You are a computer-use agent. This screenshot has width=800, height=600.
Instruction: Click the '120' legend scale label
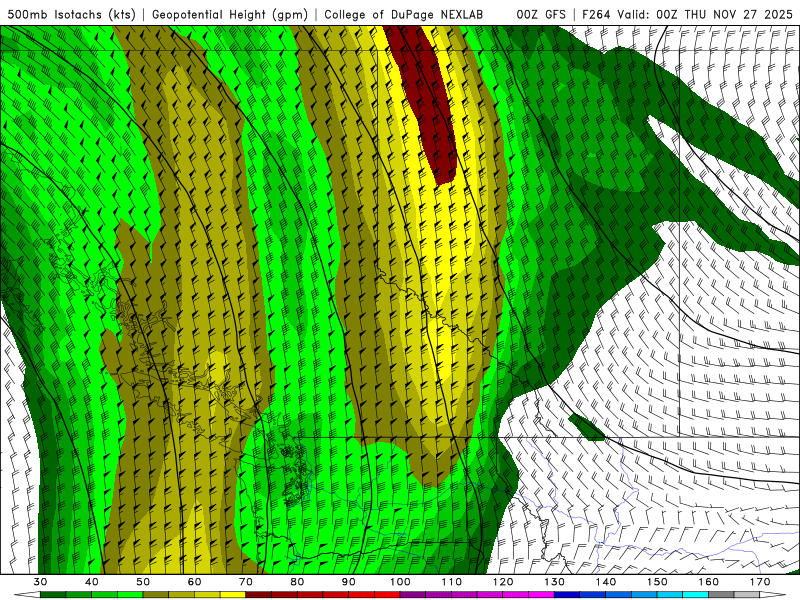click(x=503, y=582)
